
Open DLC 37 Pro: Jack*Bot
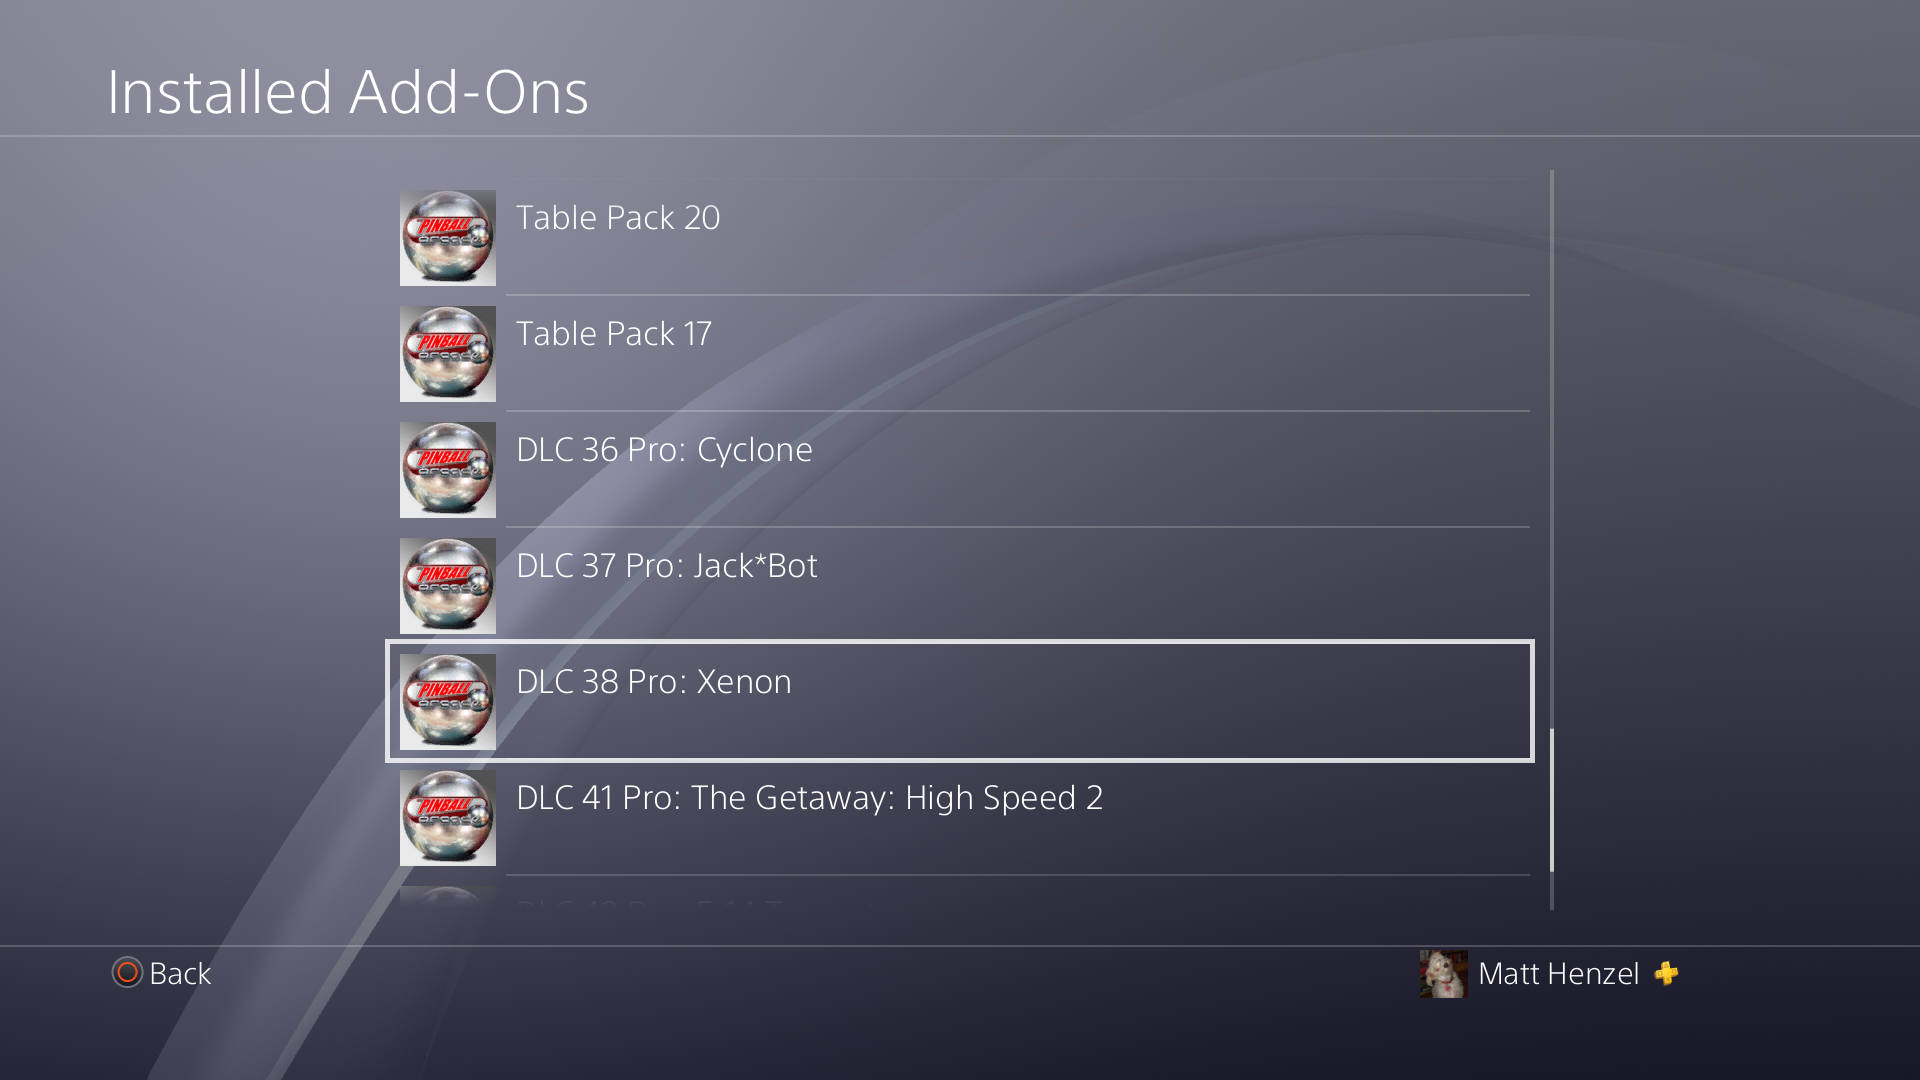click(x=960, y=586)
